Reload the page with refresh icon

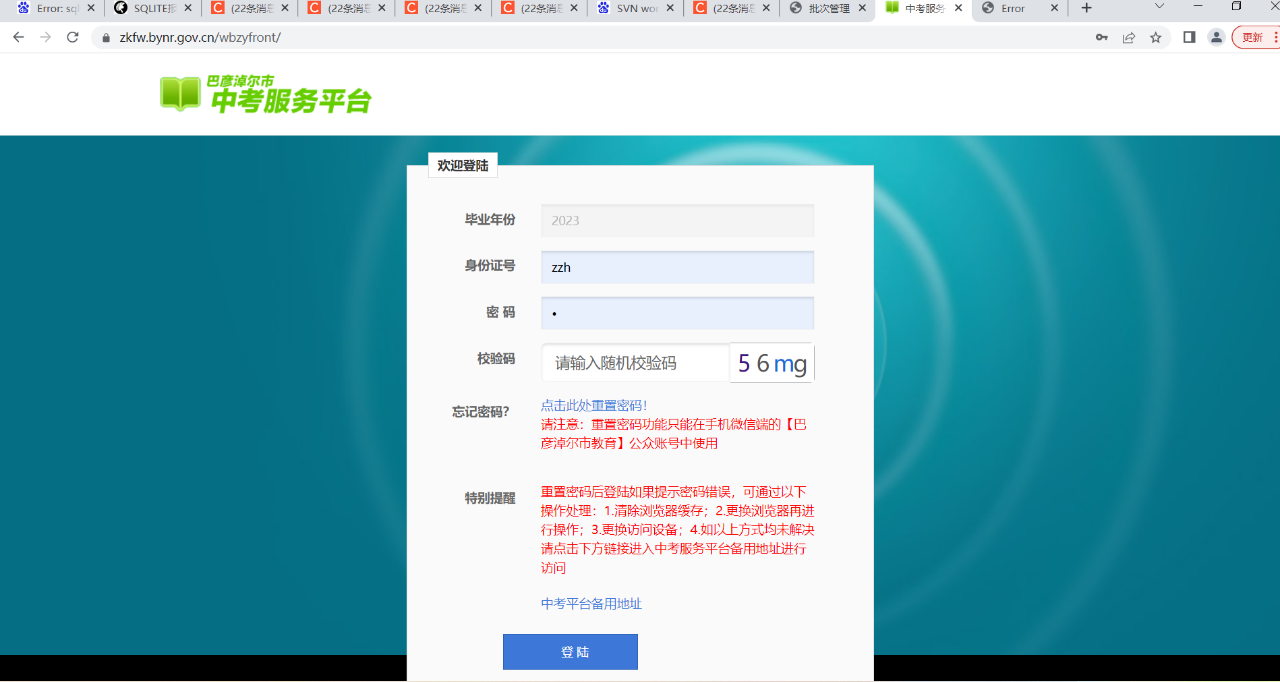(x=72, y=37)
